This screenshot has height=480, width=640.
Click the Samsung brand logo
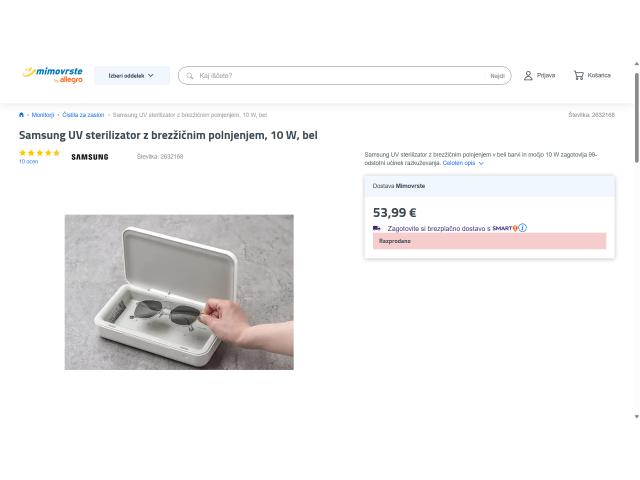point(90,157)
